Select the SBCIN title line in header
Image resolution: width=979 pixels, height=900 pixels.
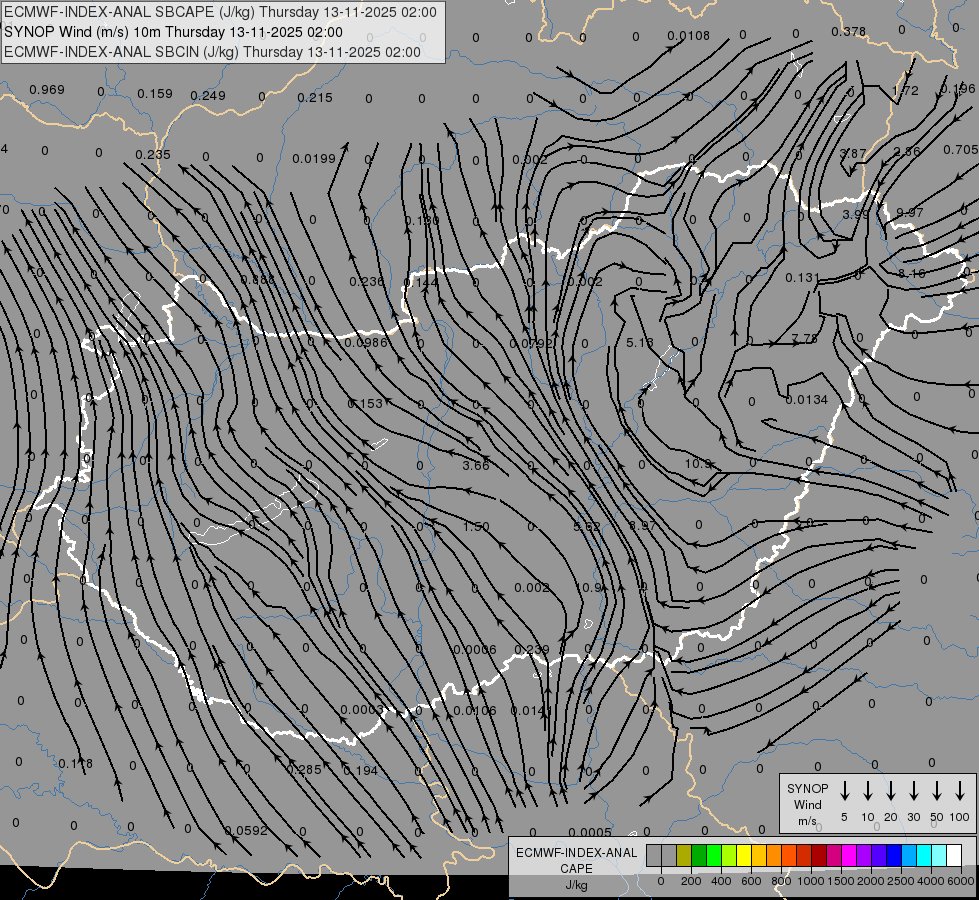(212, 52)
